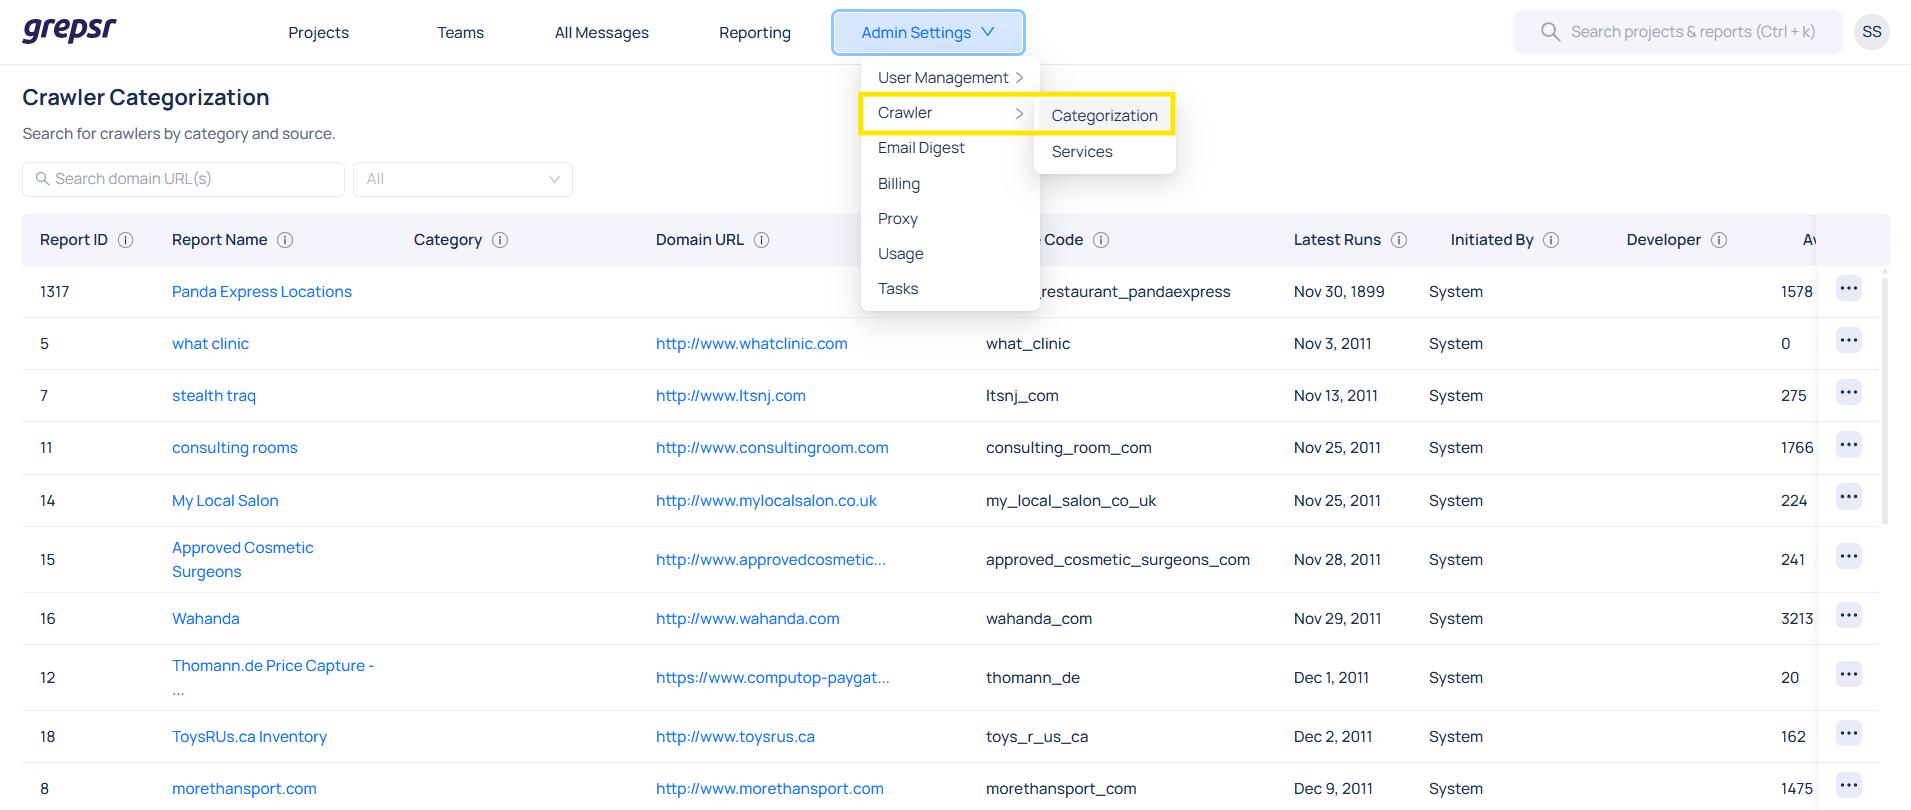Open the three-dot menu for ToysRUs.ca row

click(x=1848, y=734)
